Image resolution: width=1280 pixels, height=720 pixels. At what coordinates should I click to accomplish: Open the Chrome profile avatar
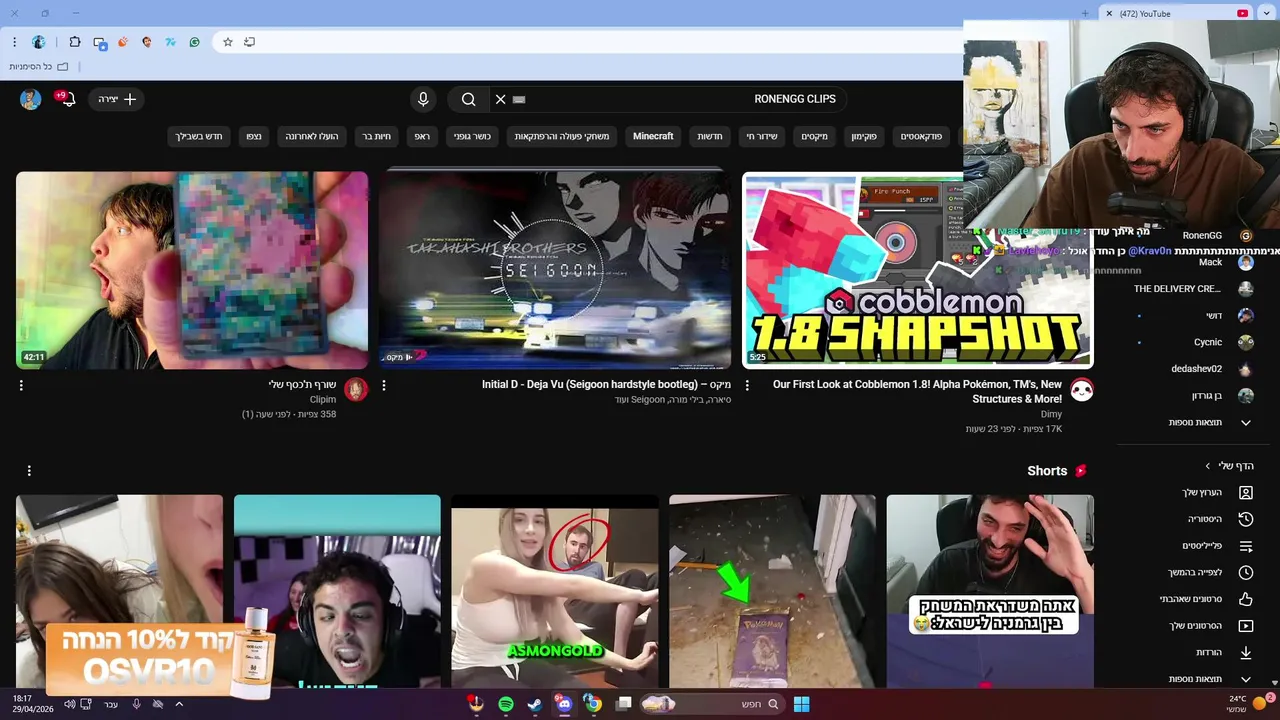click(39, 42)
